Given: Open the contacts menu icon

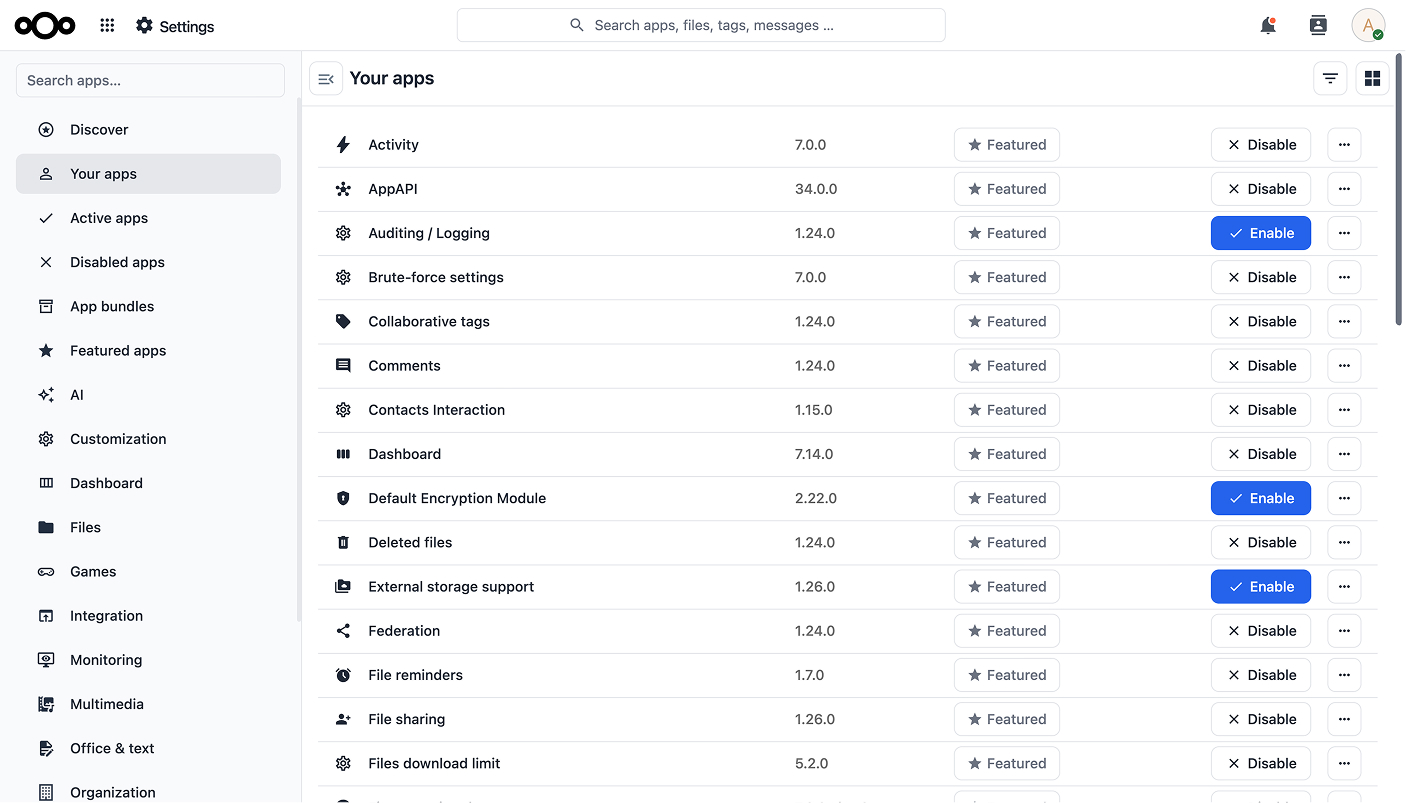Looking at the screenshot, I should pyautogui.click(x=1318, y=26).
